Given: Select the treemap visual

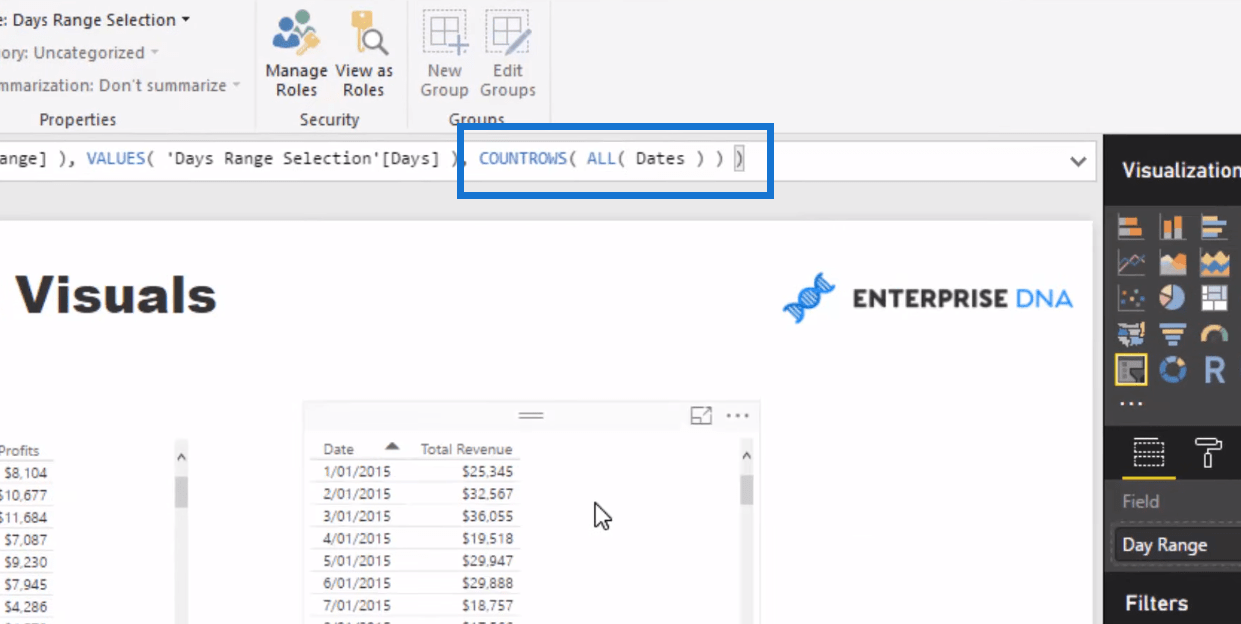Looking at the screenshot, I should click(x=1214, y=298).
